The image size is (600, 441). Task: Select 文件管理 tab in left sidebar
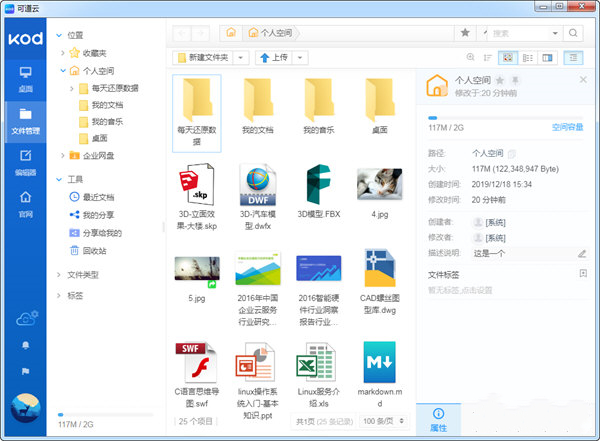coord(25,120)
